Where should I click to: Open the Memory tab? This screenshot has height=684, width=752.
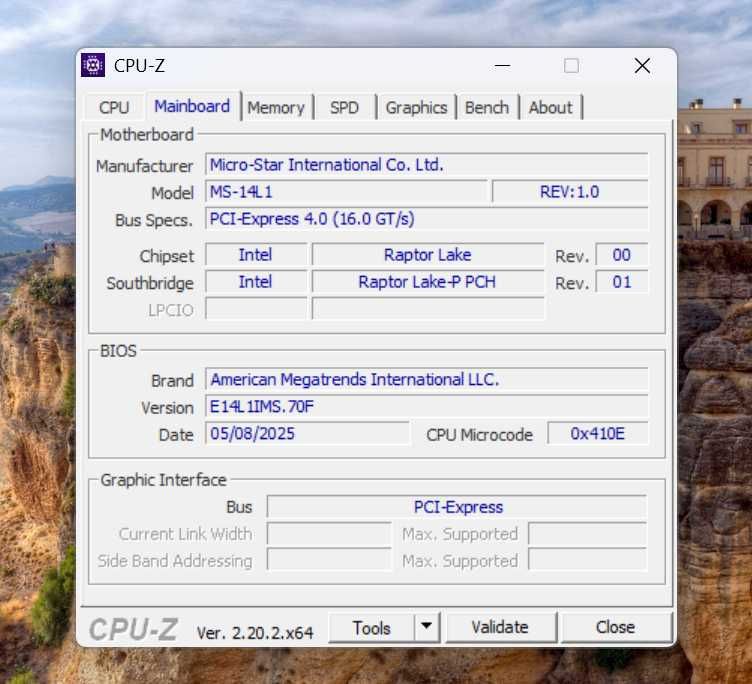coord(276,107)
